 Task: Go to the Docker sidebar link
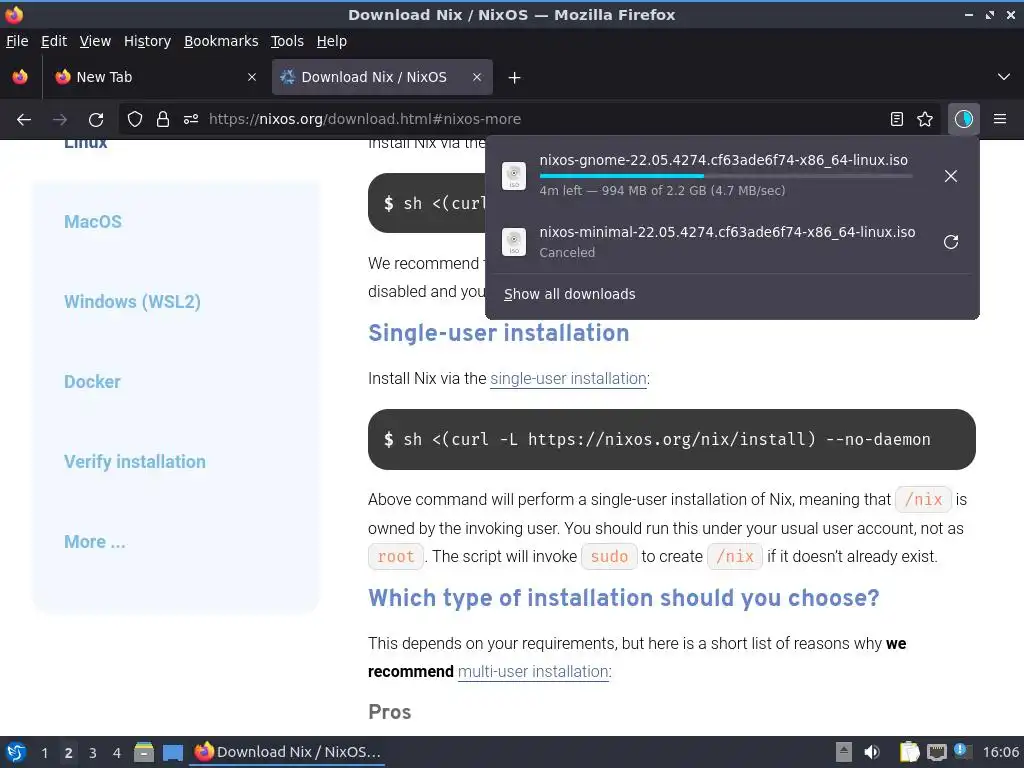tap(92, 381)
